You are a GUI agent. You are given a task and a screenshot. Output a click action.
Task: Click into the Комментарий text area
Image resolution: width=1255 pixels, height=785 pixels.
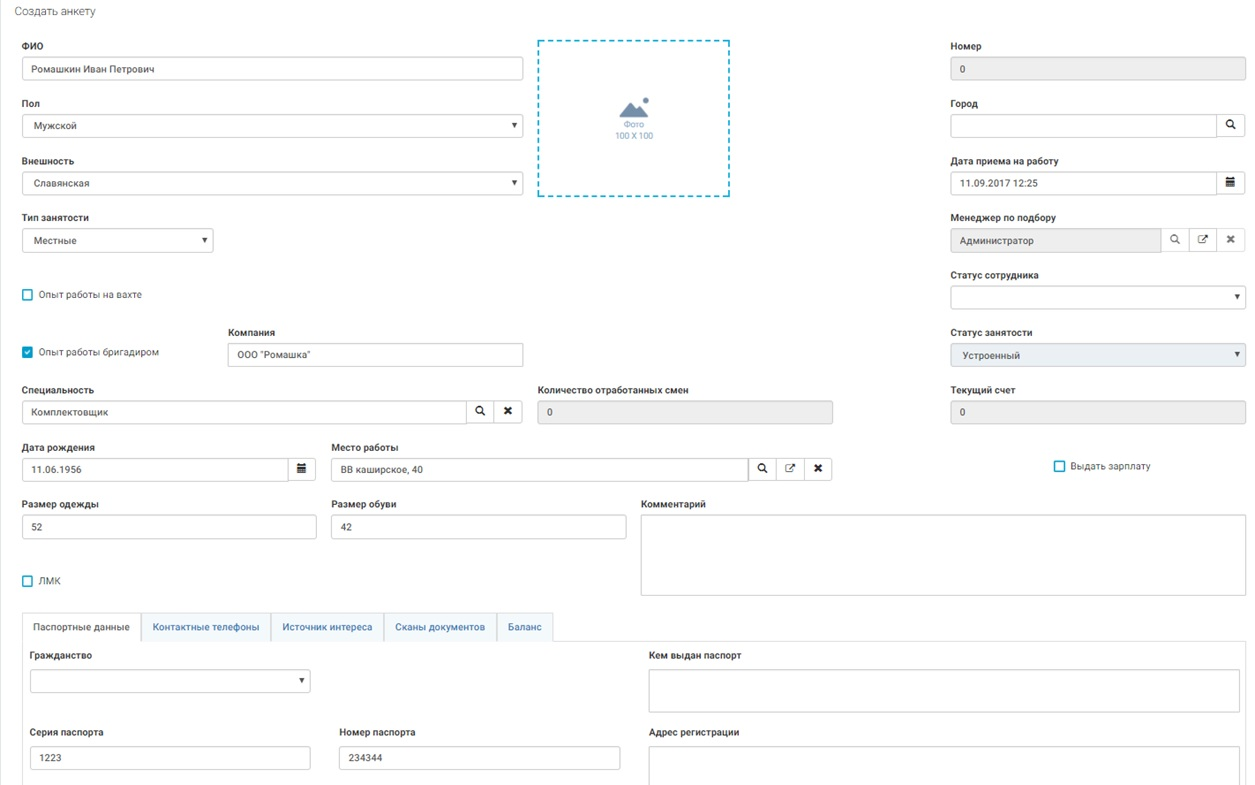[x=942, y=555]
